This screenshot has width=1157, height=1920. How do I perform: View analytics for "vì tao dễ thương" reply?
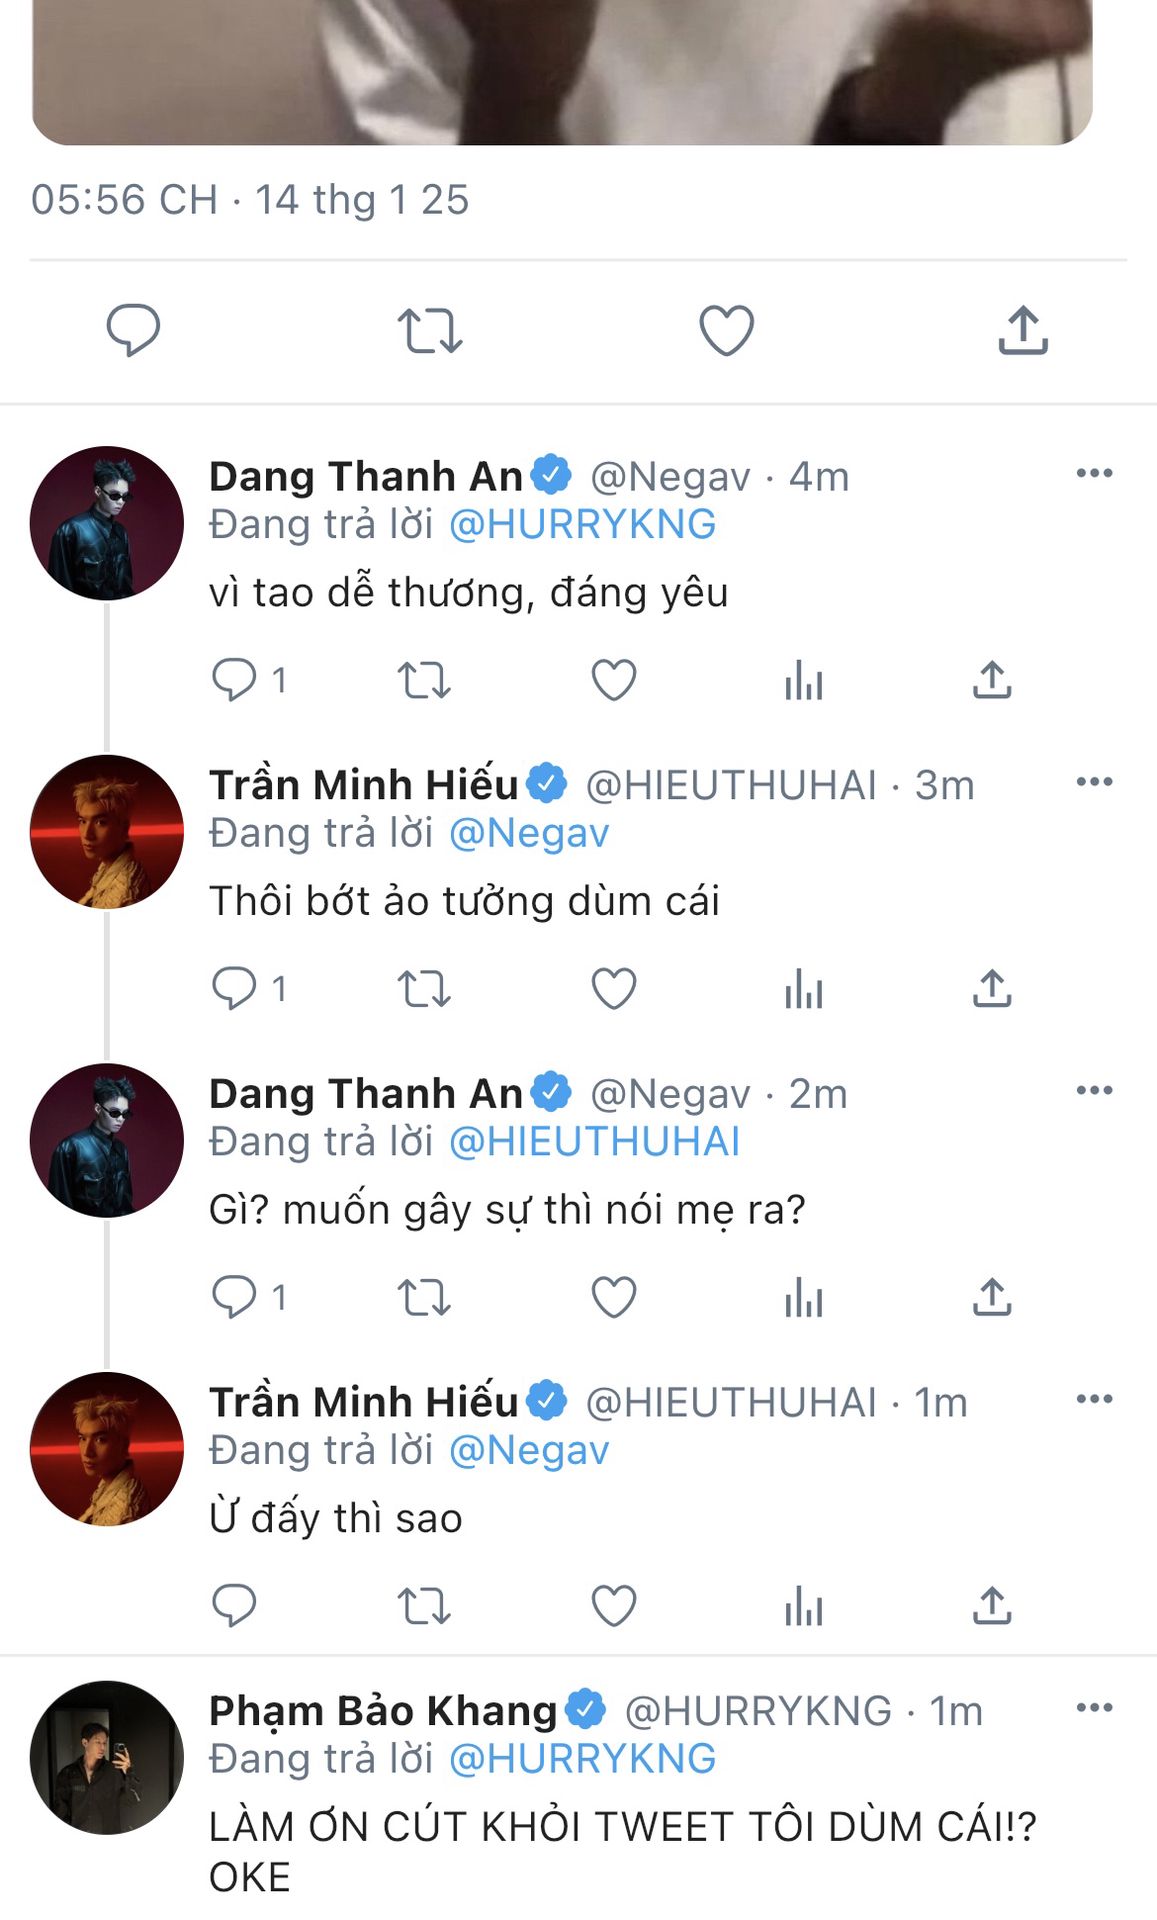(x=804, y=681)
